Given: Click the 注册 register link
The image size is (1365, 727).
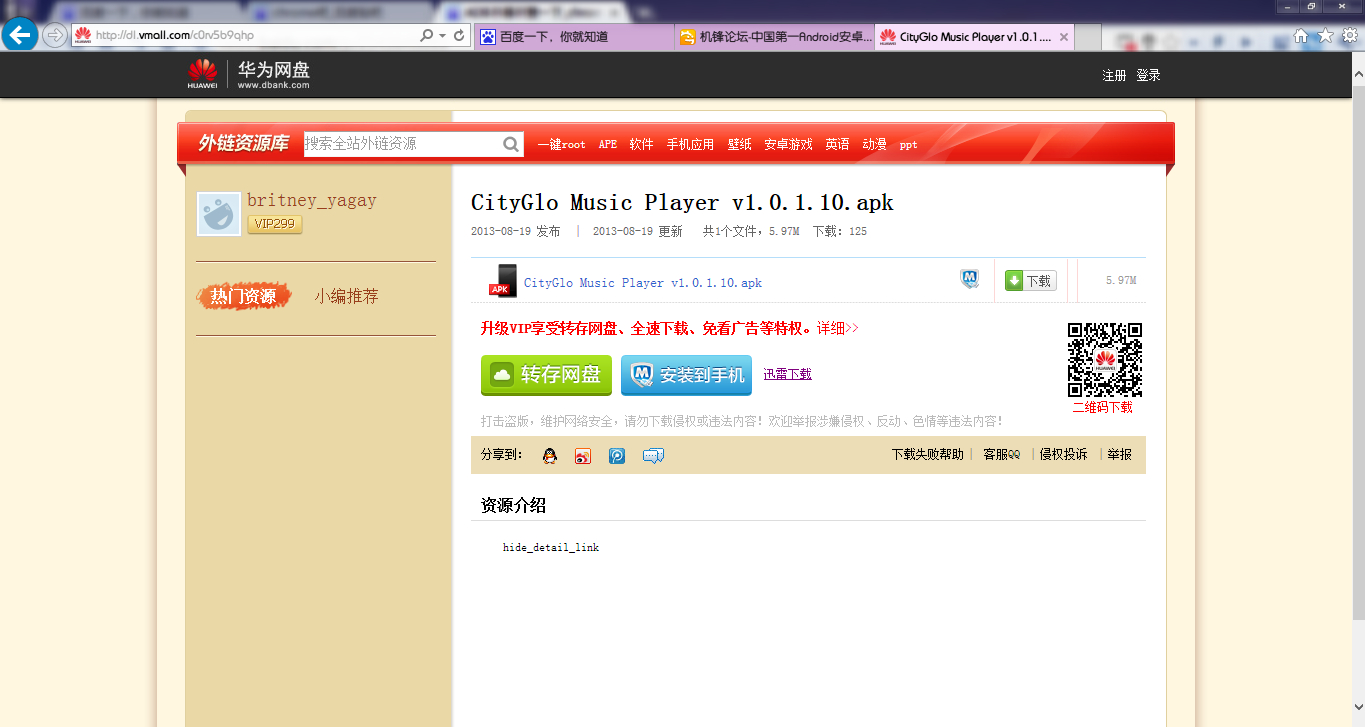Looking at the screenshot, I should (x=1114, y=76).
